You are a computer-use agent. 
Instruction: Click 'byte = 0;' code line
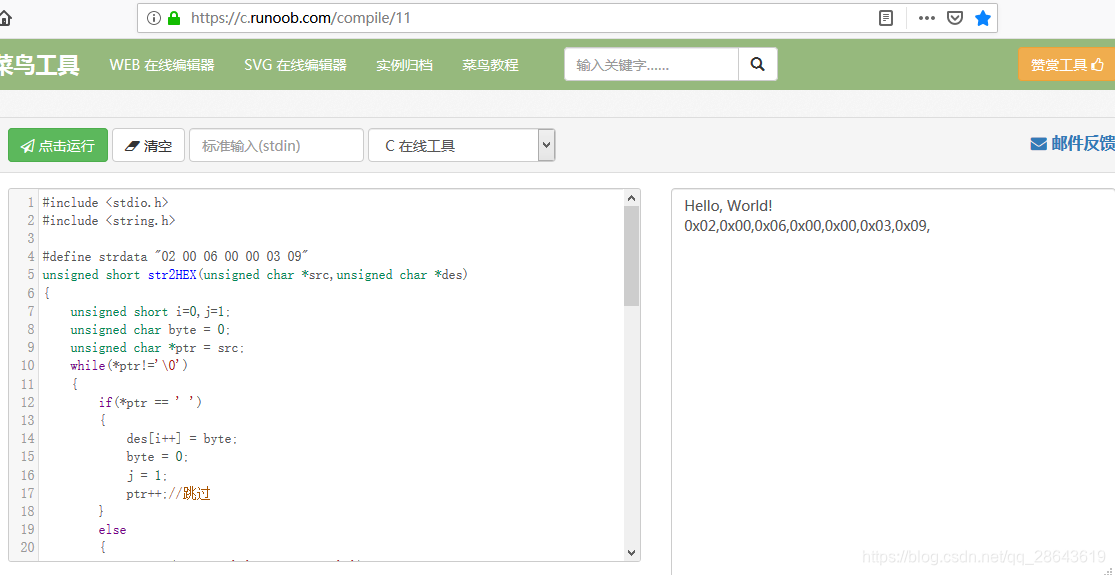(x=158, y=457)
